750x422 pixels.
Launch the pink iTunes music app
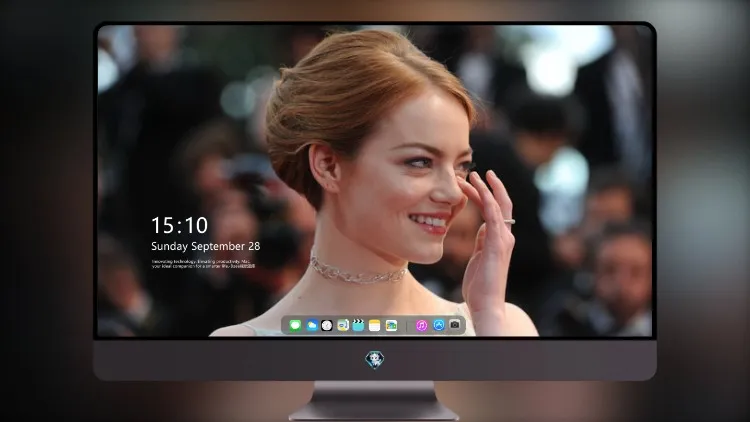[x=421, y=325]
